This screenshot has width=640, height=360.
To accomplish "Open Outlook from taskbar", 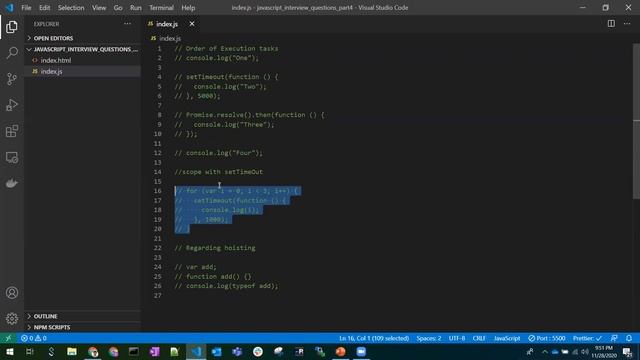I will tap(216, 352).
